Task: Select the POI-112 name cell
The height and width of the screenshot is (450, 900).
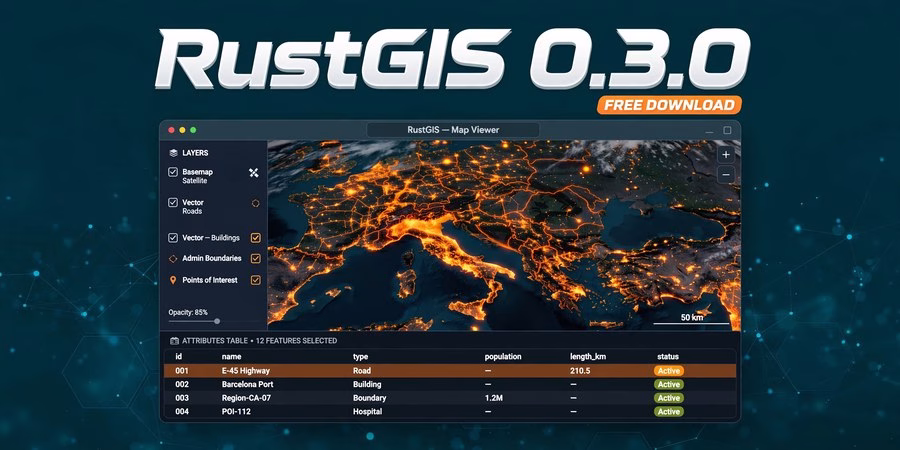Action: [x=236, y=412]
